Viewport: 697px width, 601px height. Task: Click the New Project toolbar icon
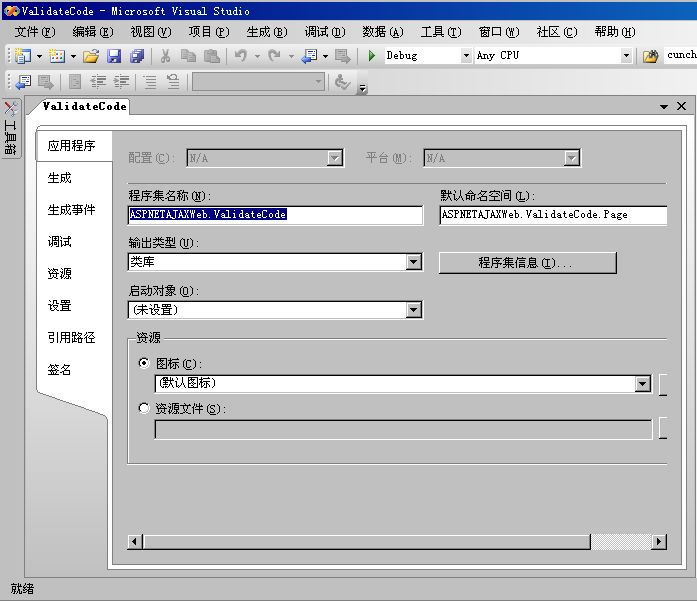click(x=23, y=56)
